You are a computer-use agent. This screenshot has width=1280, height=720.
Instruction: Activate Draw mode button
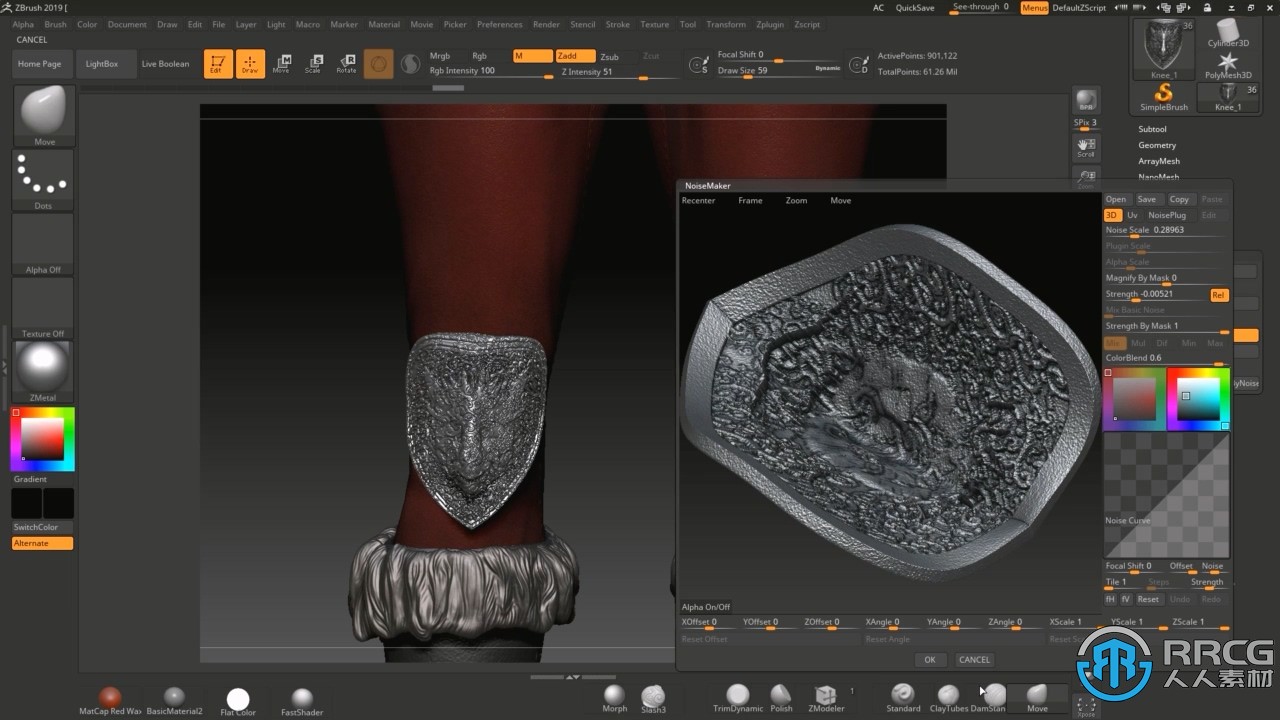[250, 64]
